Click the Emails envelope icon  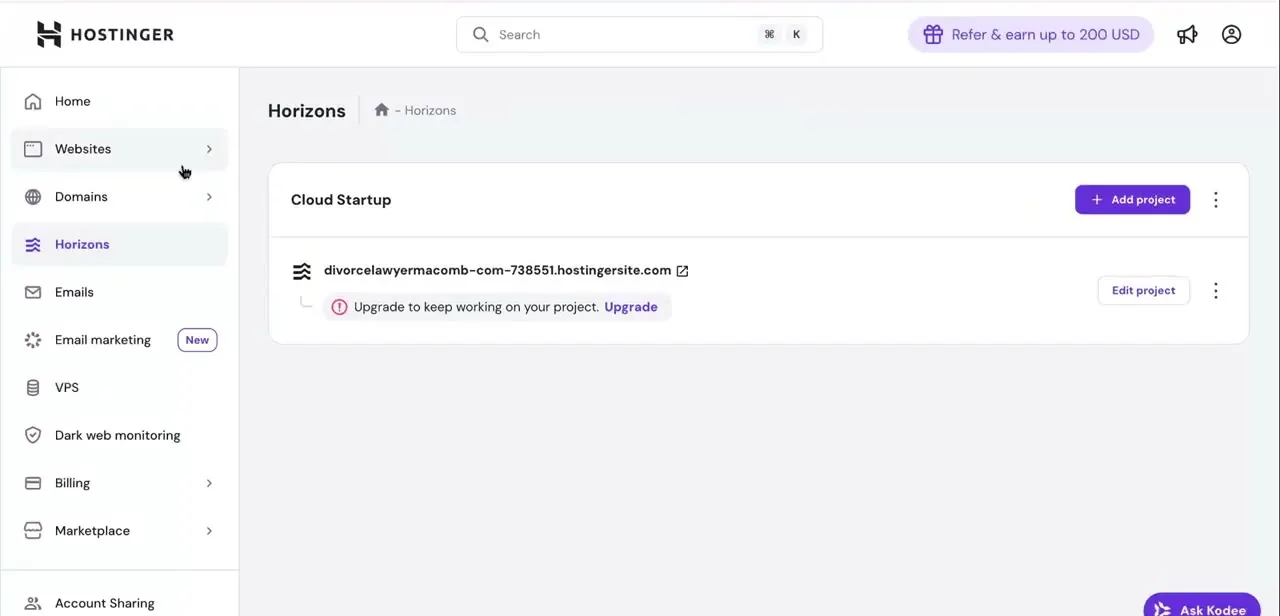pyautogui.click(x=33, y=292)
